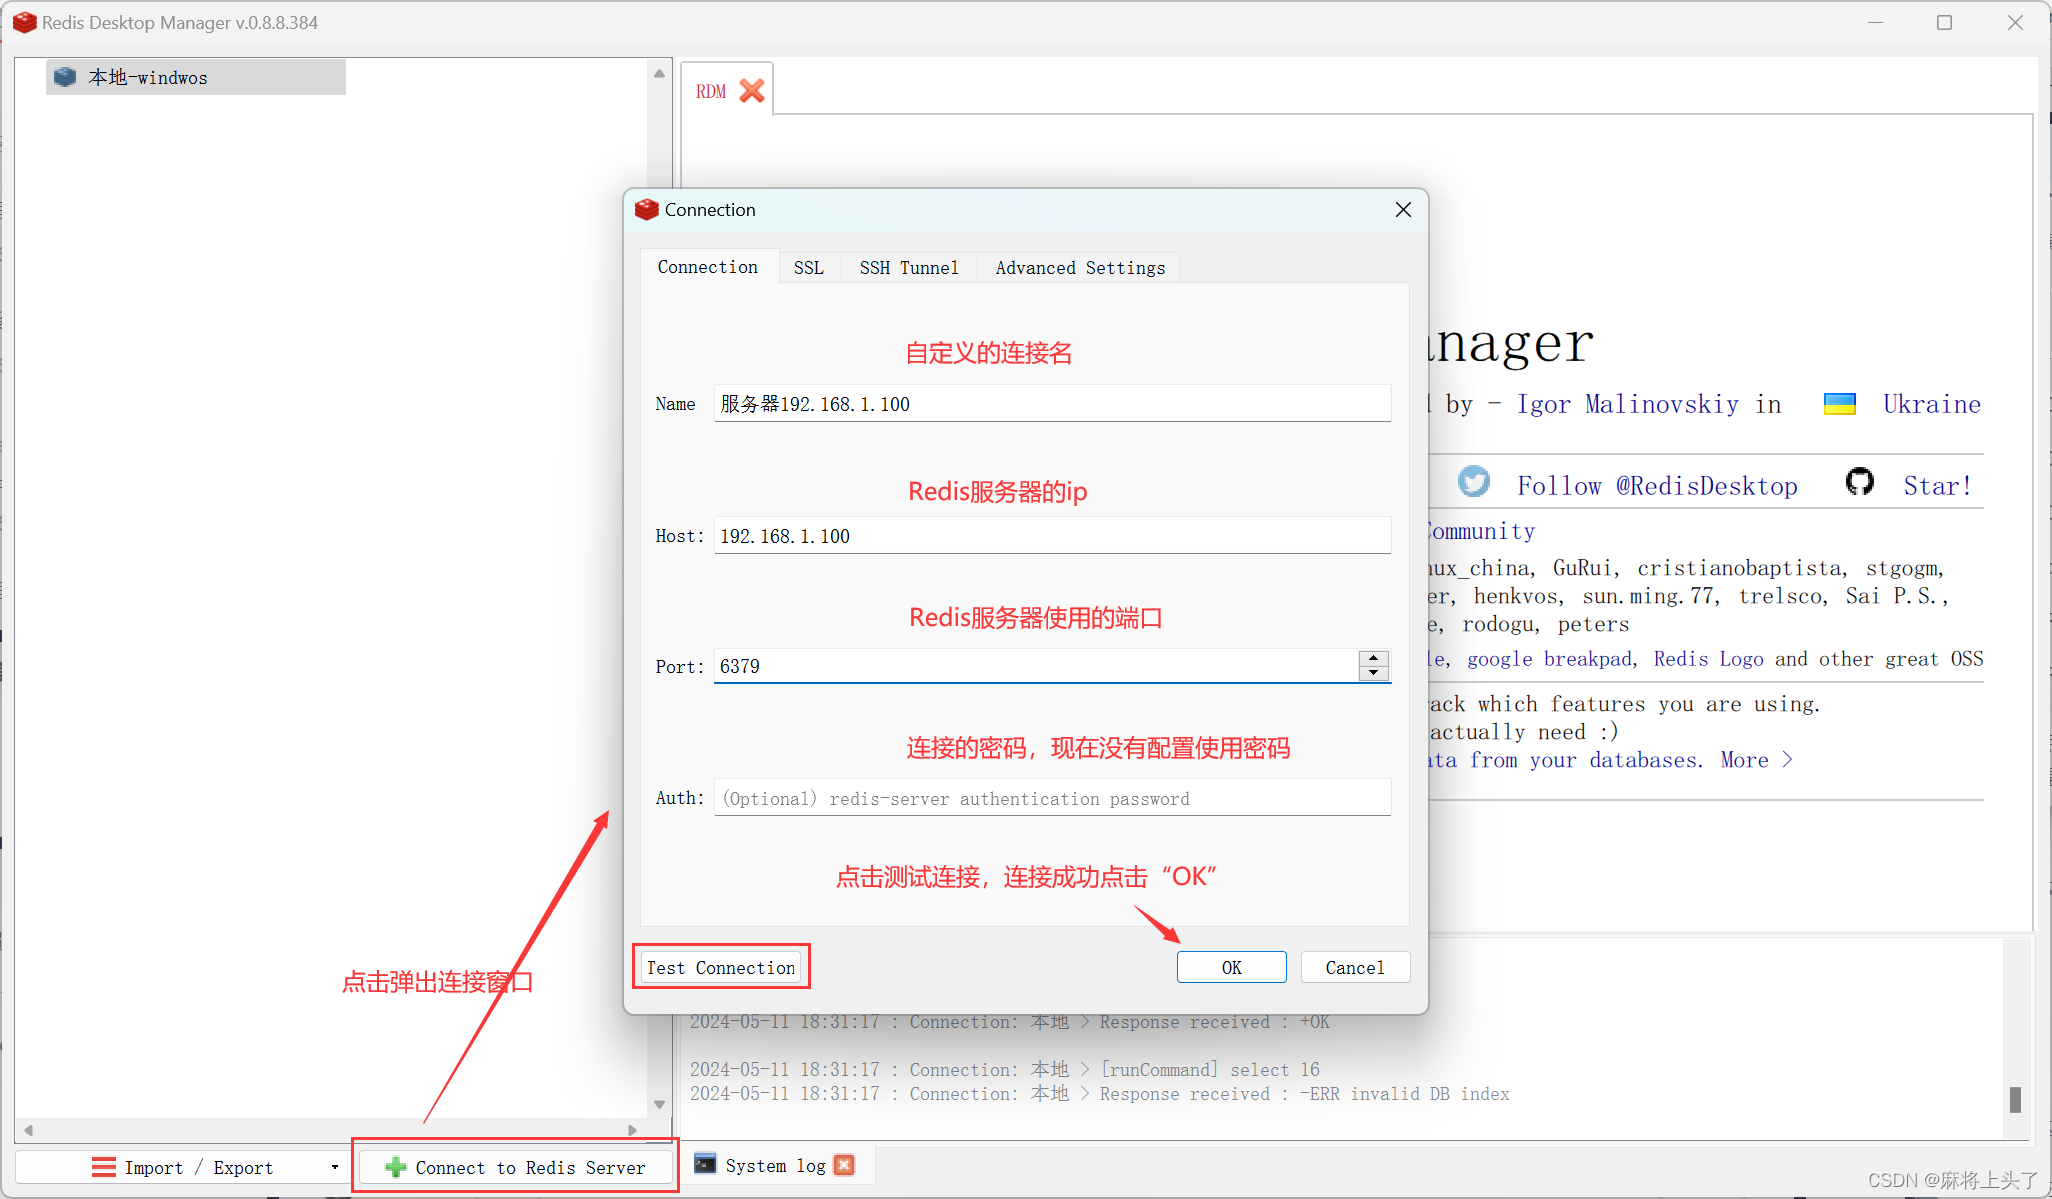
Task: Open the Redis Logo link
Action: [x=1708, y=659]
